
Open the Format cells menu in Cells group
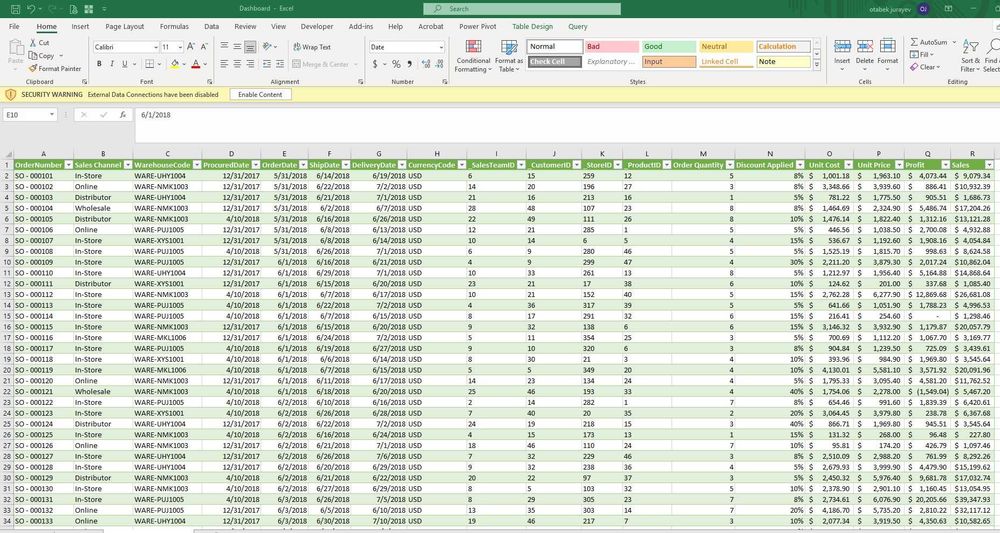pos(888,55)
